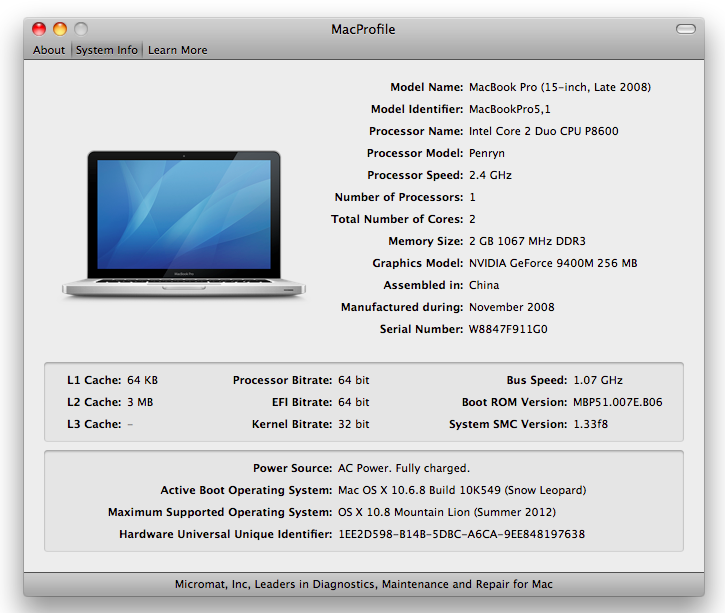Select the NVIDIA GeForce 9400M 256 MB value

(x=553, y=263)
